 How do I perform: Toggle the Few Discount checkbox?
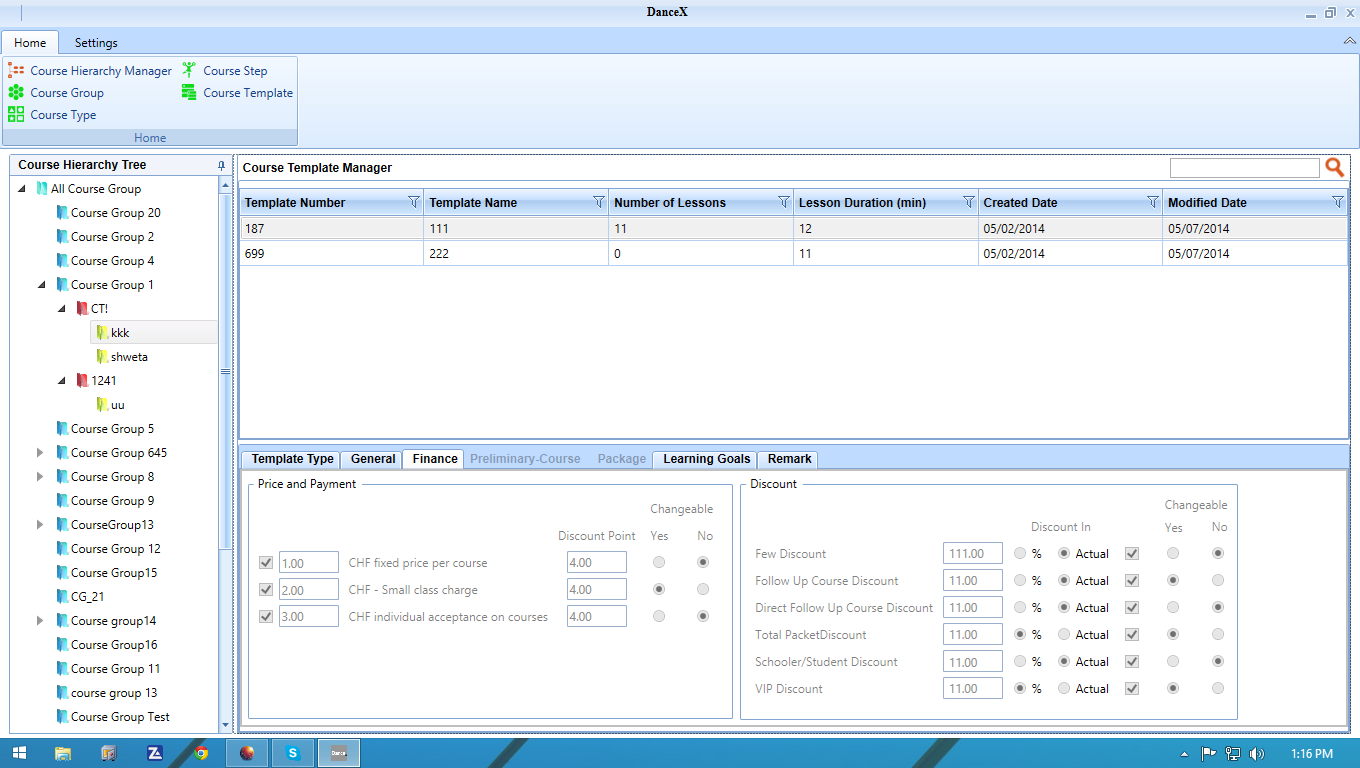pos(1132,553)
